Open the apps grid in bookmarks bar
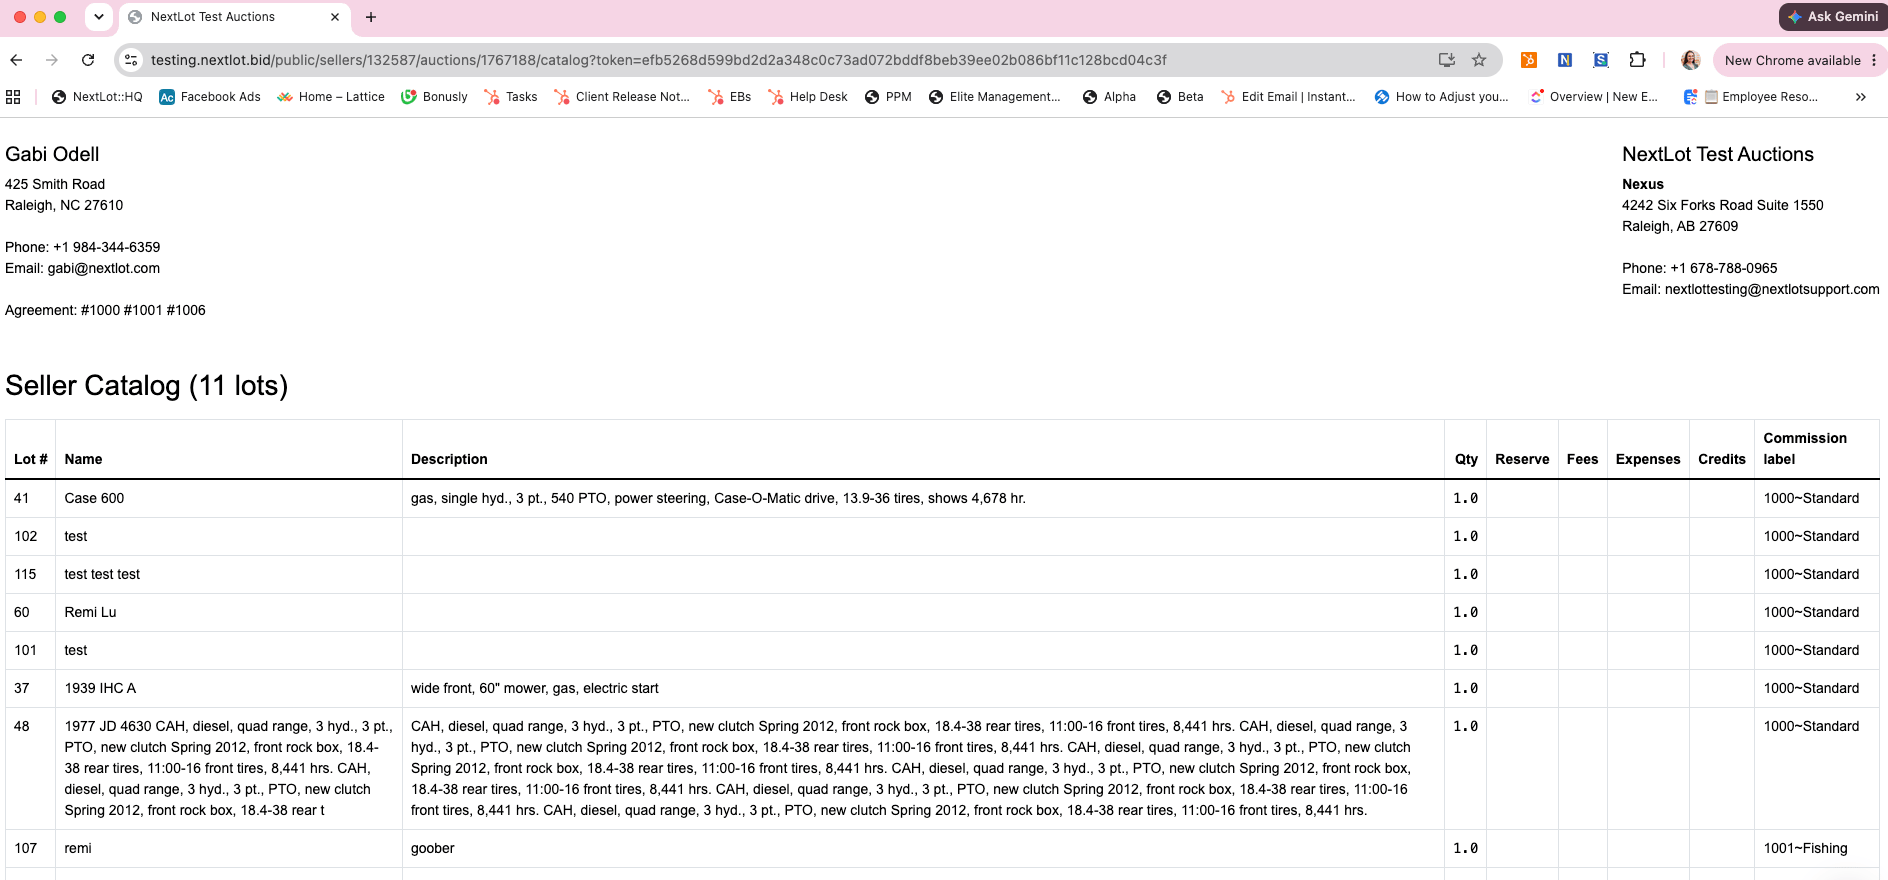This screenshot has width=1888, height=880. (13, 97)
